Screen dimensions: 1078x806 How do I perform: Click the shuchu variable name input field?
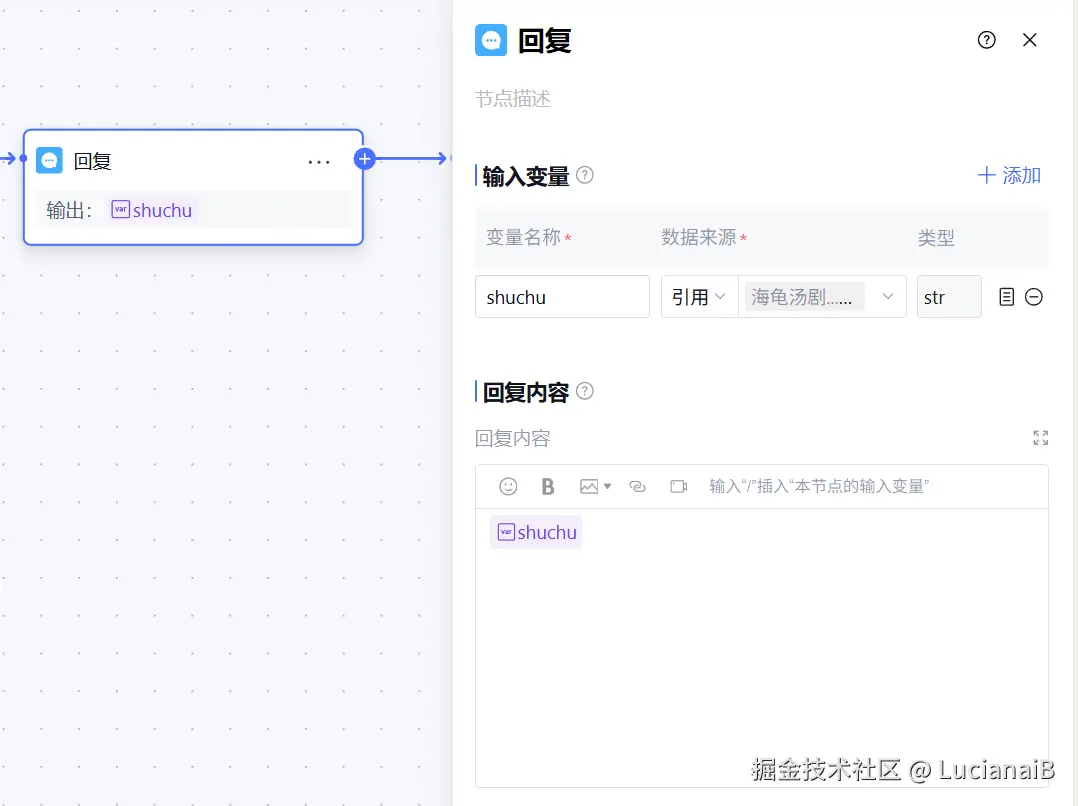tap(562, 296)
